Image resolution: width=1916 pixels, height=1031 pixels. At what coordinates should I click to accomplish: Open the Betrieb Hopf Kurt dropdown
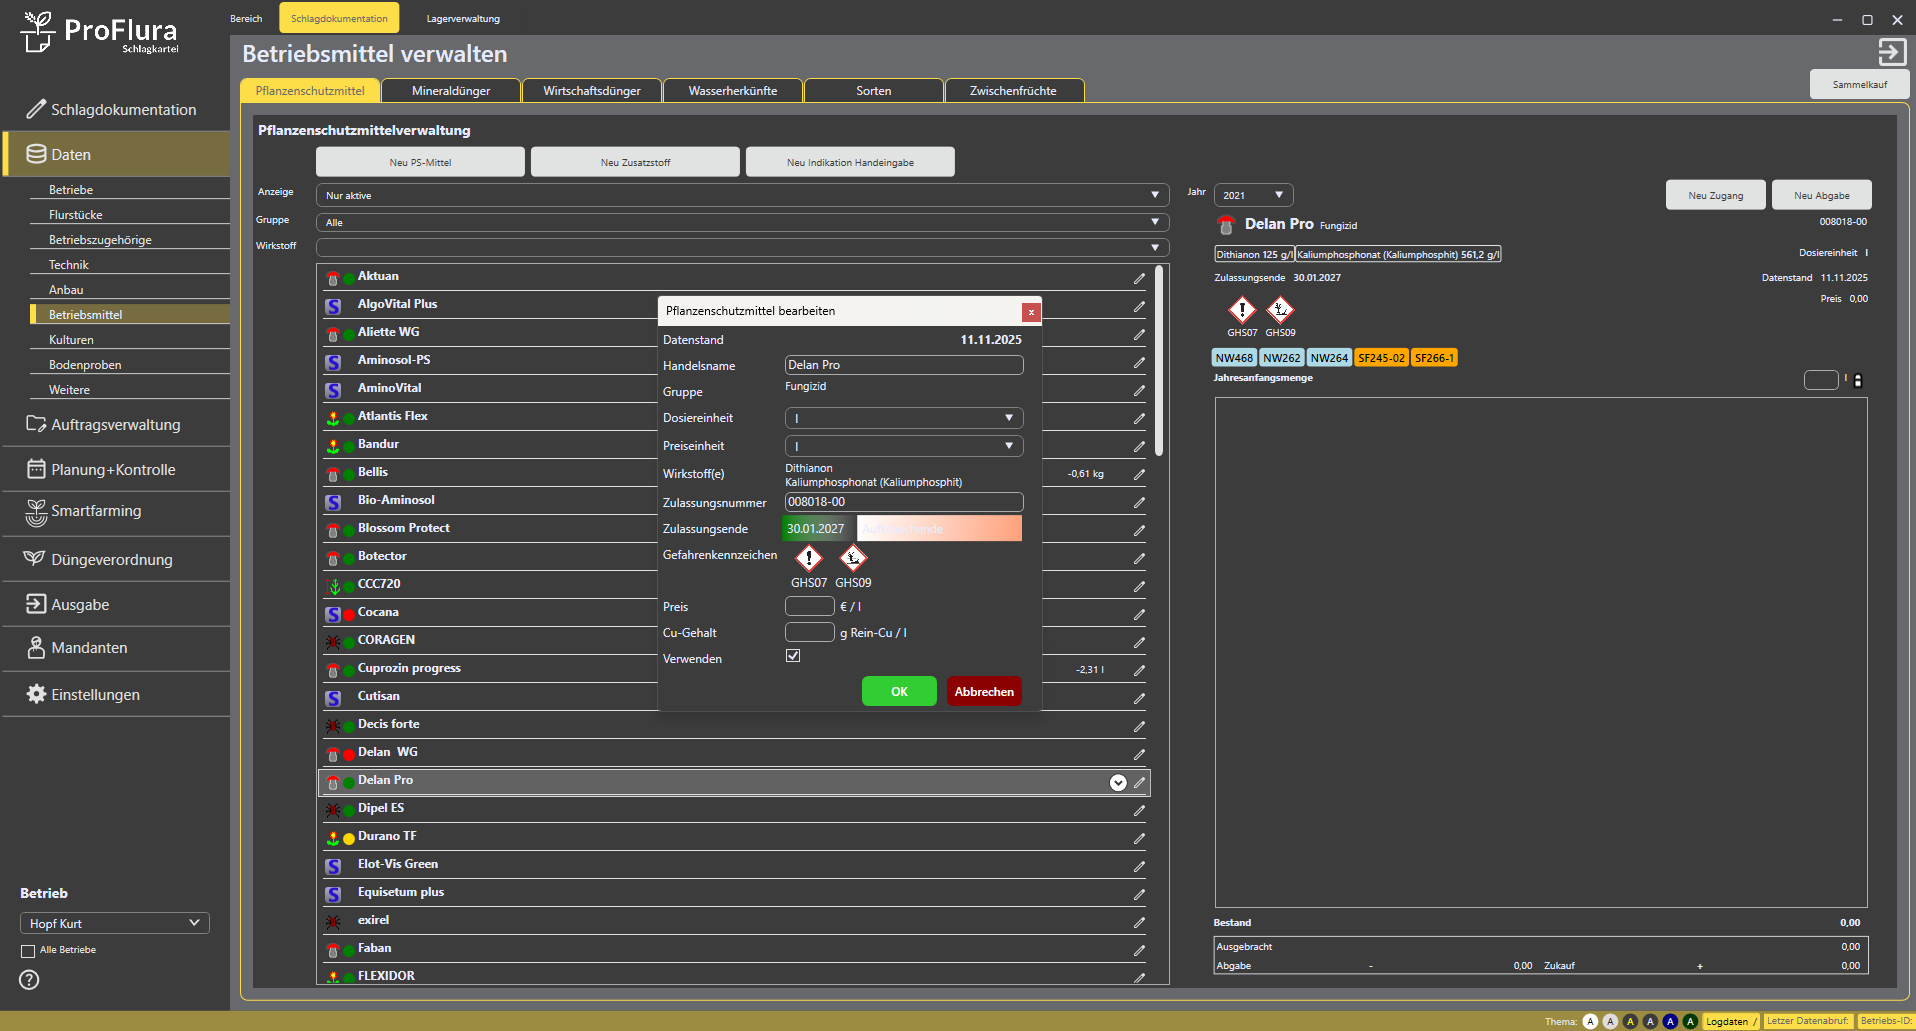(x=114, y=923)
